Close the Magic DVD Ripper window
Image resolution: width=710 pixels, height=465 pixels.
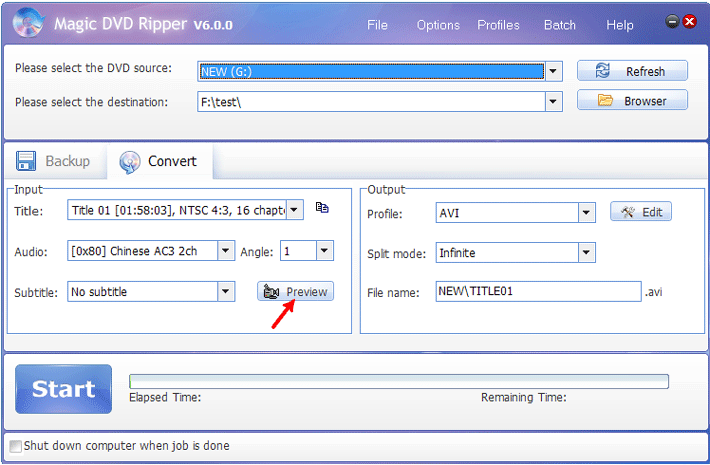[x=690, y=21]
